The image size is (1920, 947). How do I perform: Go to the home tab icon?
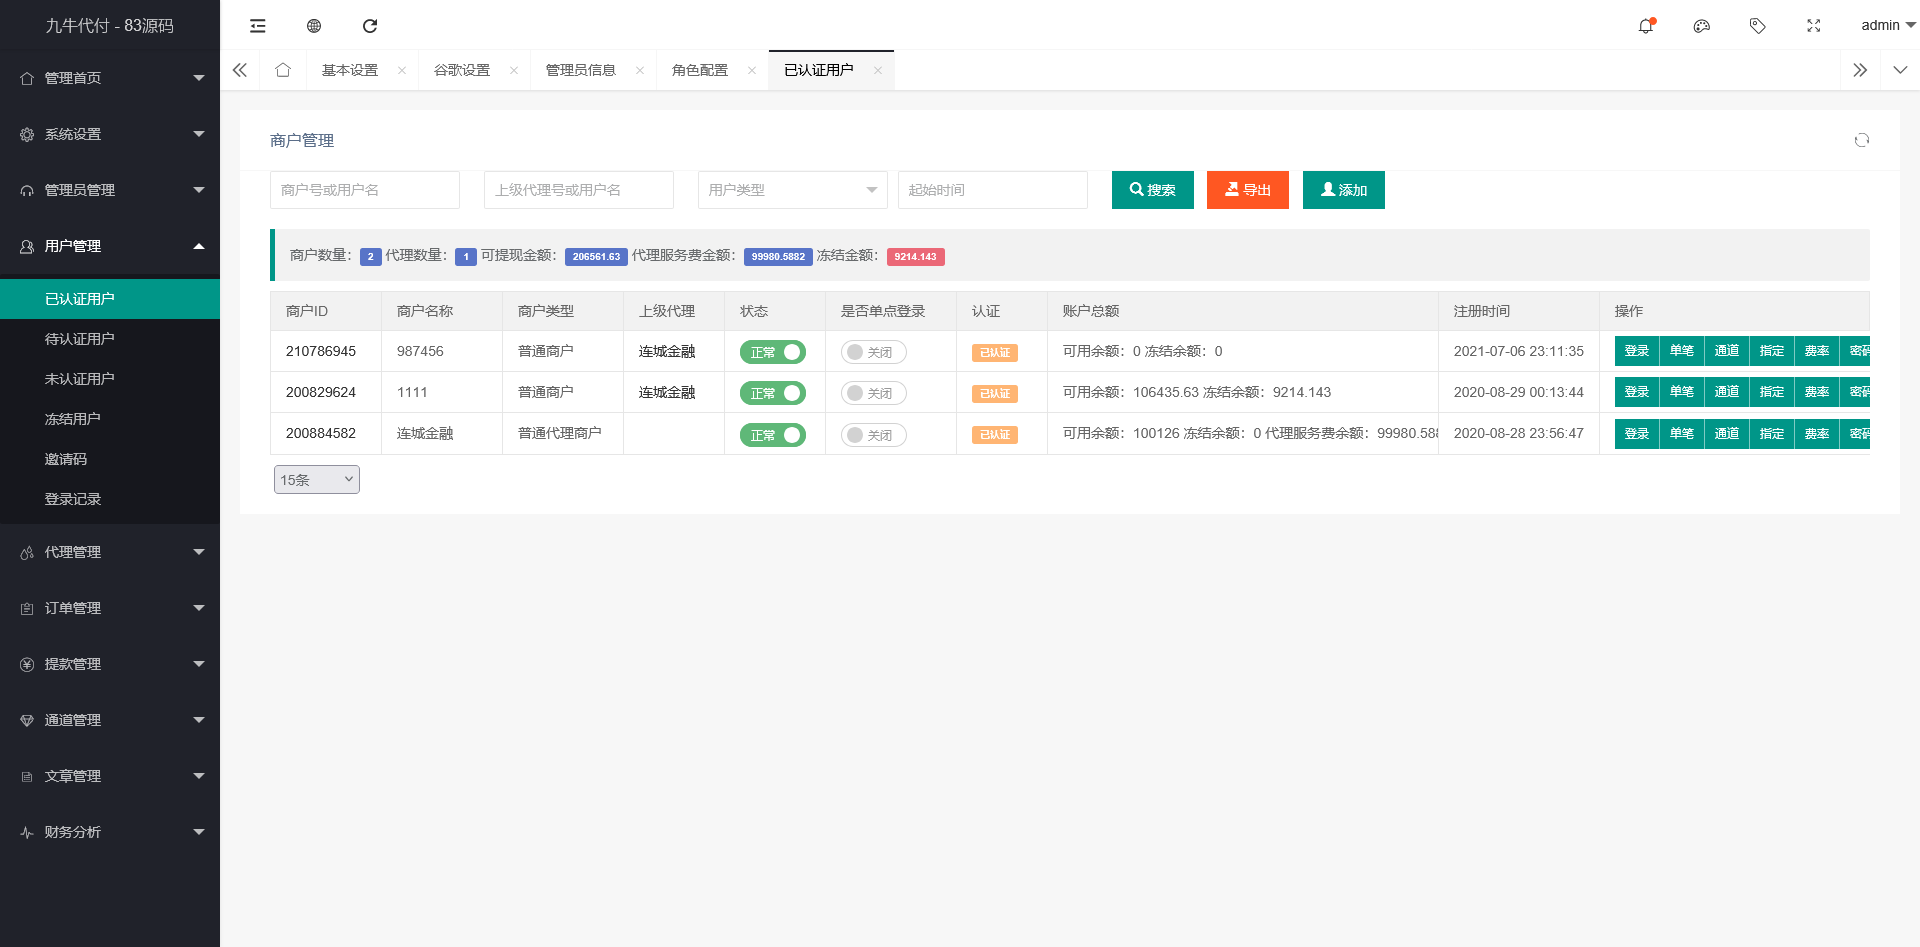tap(283, 70)
